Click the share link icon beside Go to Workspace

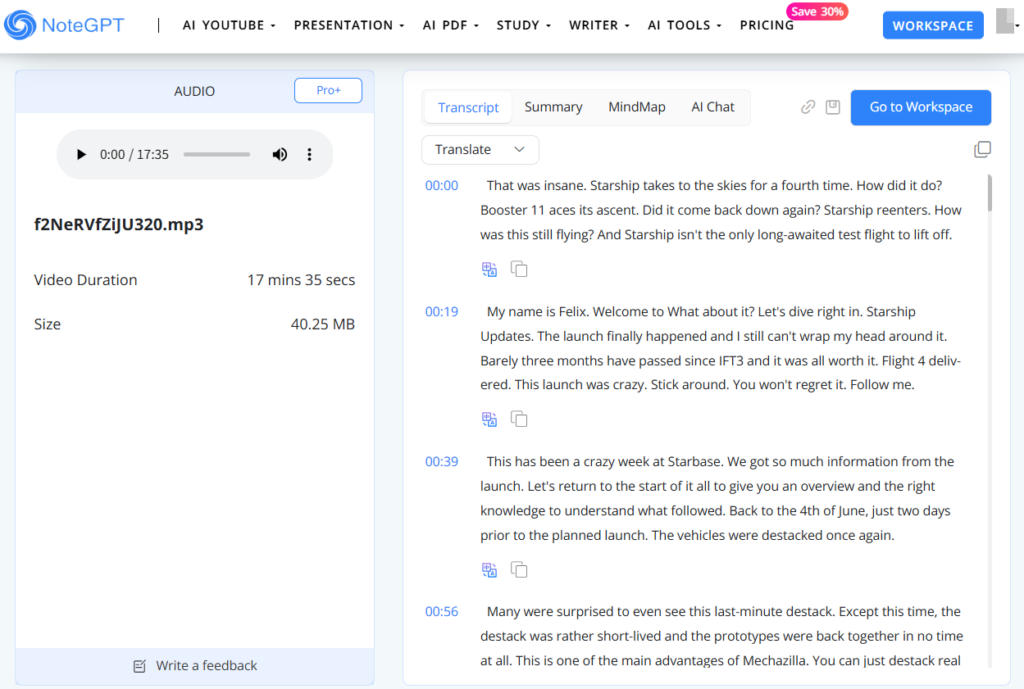(x=807, y=107)
